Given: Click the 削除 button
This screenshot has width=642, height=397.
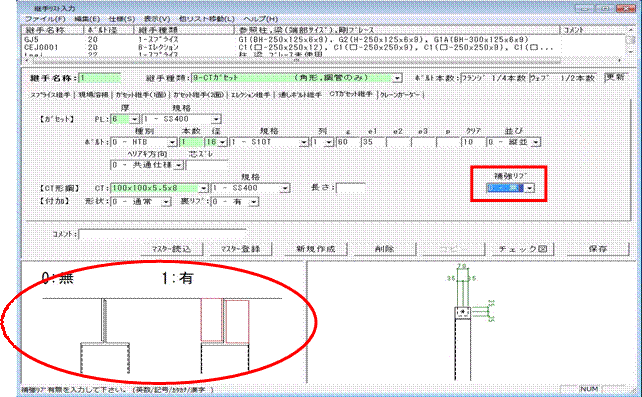Looking at the screenshot, I should pyautogui.click(x=384, y=249).
